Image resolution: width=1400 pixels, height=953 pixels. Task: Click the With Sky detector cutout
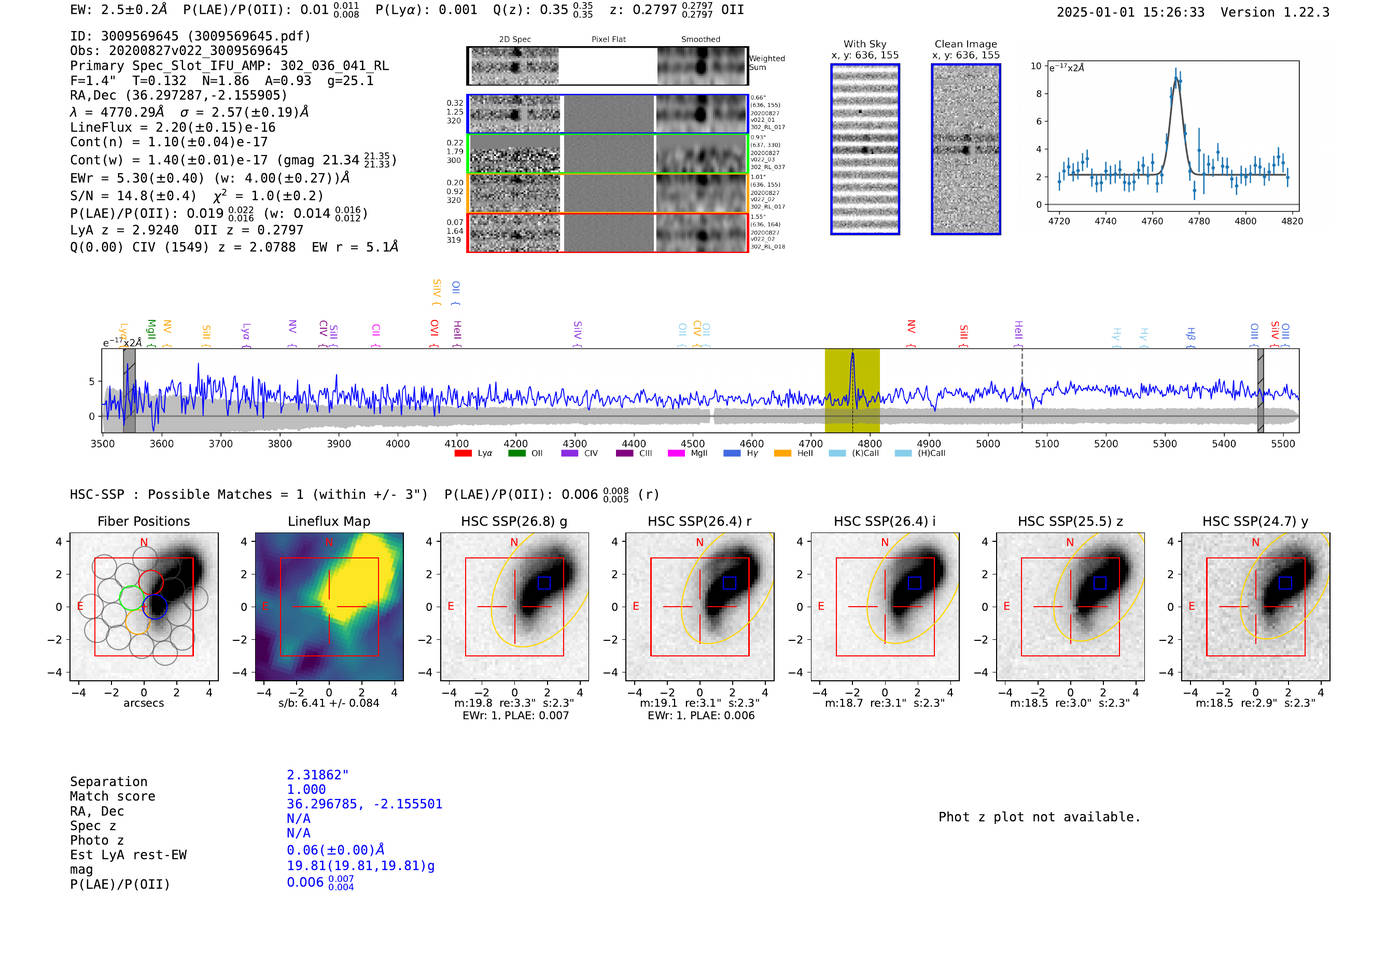click(865, 149)
